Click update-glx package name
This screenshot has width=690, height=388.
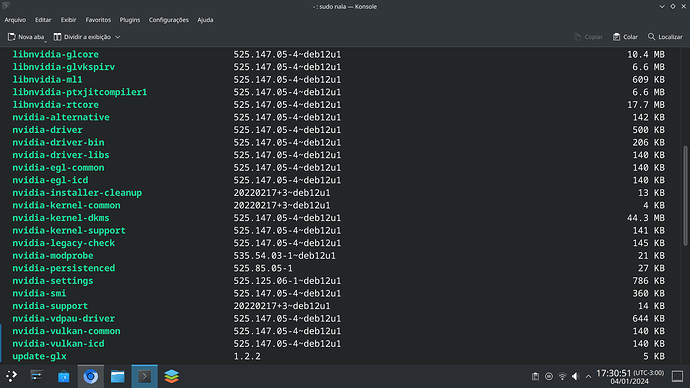click(39, 356)
